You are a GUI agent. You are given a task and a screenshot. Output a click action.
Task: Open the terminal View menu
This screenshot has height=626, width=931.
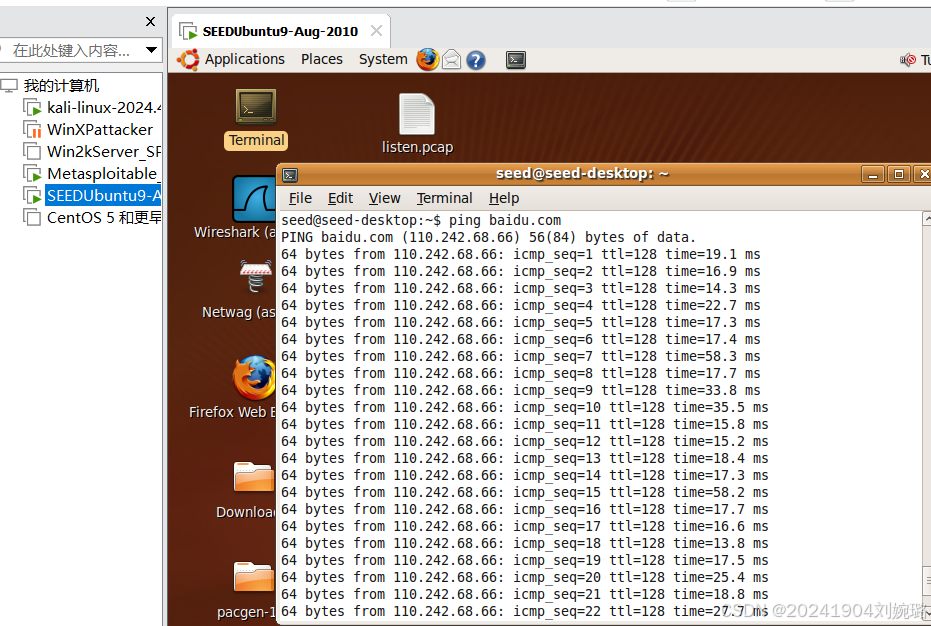[x=384, y=198]
